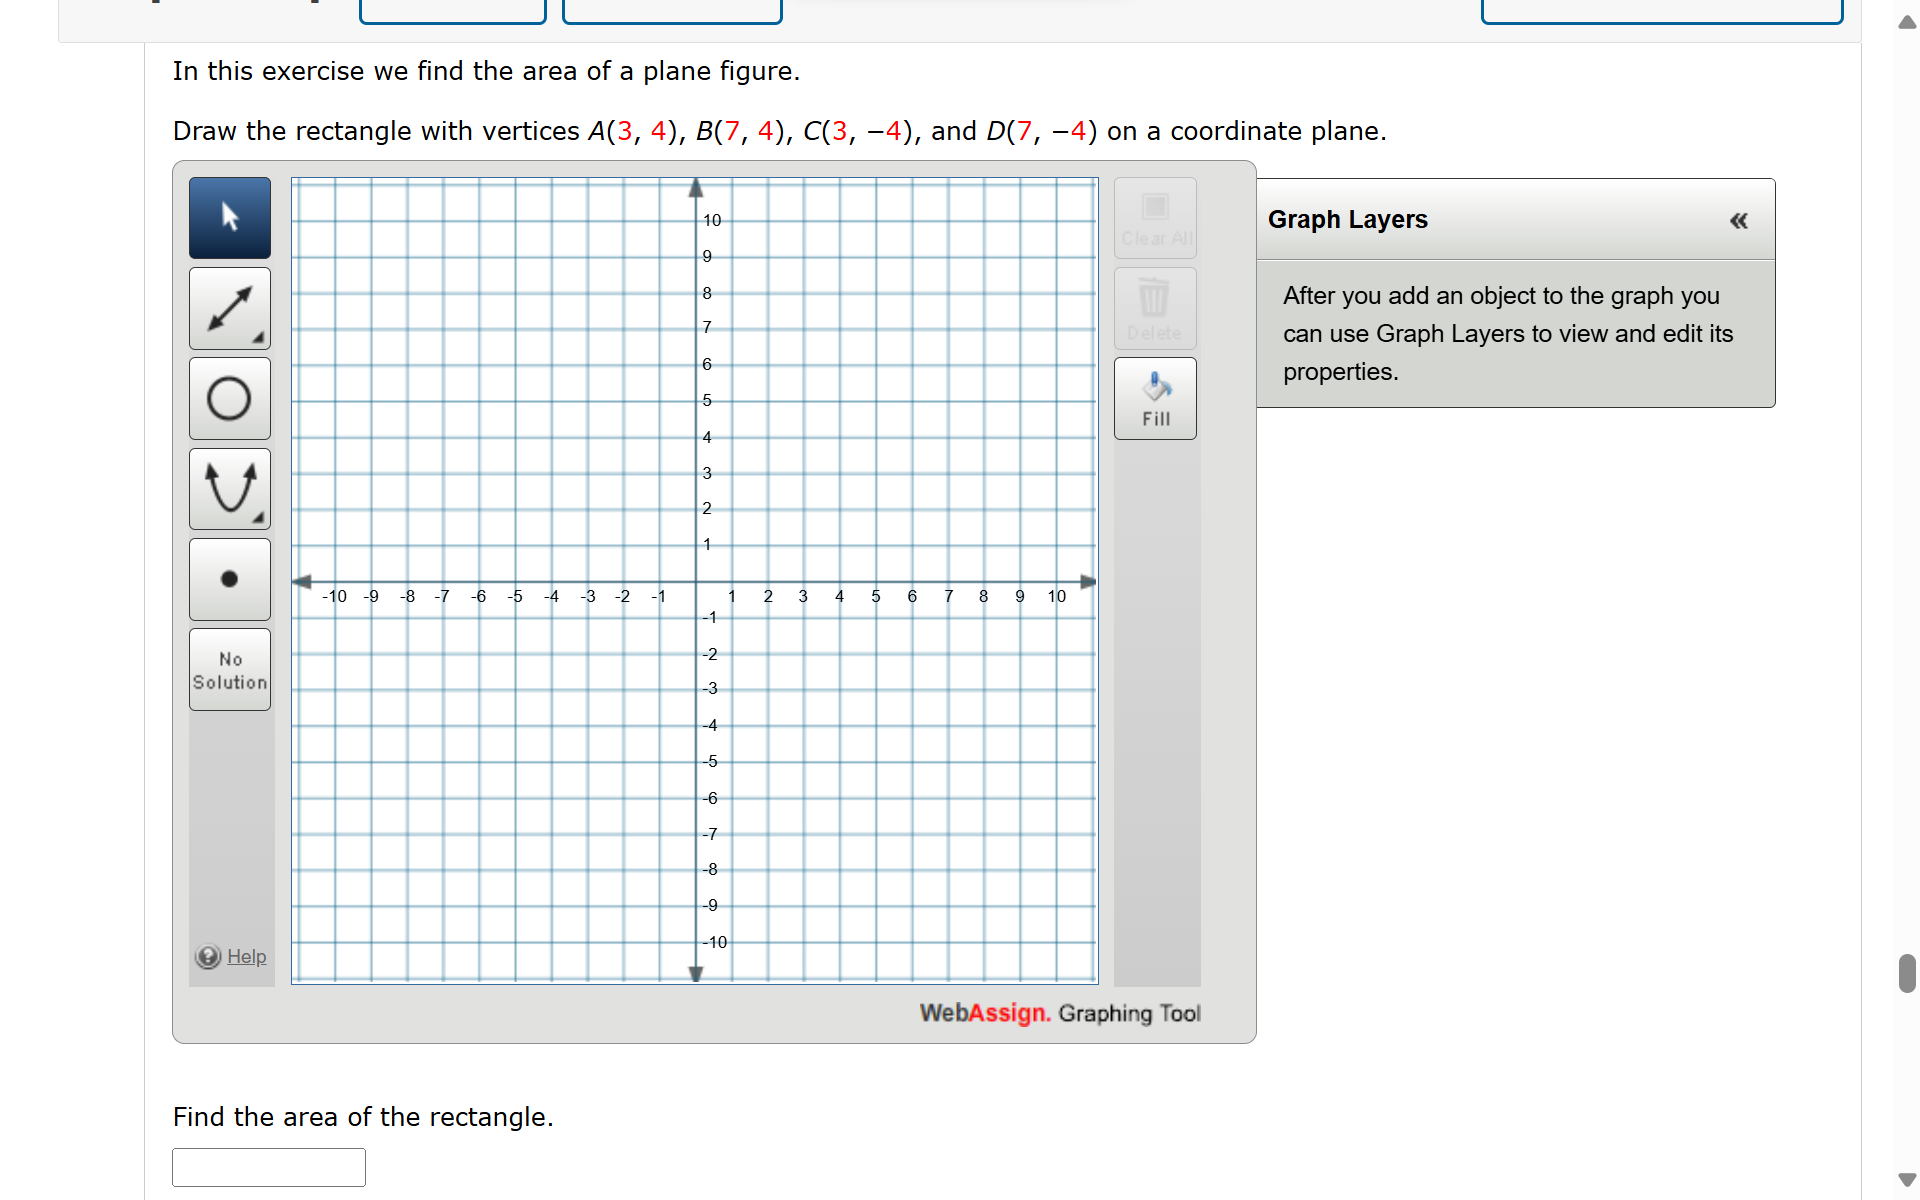Image resolution: width=1920 pixels, height=1200 pixels.
Task: Select the circle drawing tool
Action: [230, 398]
